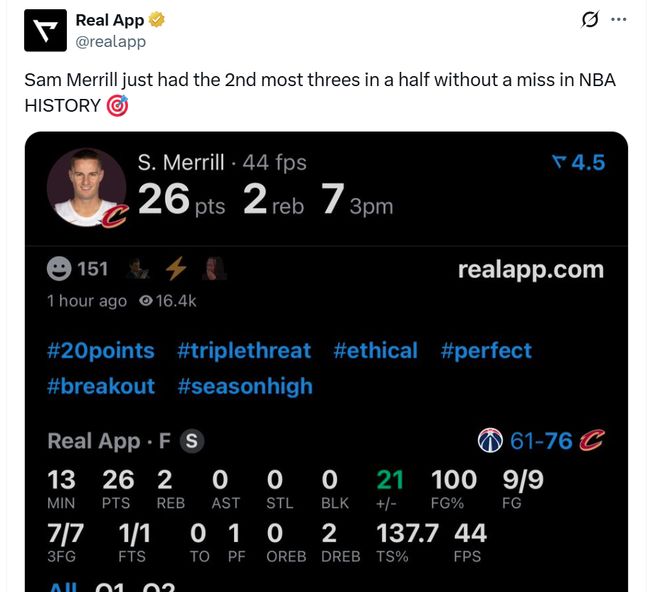Viewport: 660px width, 592px height.
Task: Click the 4.5 rating indicator
Action: [x=578, y=162]
